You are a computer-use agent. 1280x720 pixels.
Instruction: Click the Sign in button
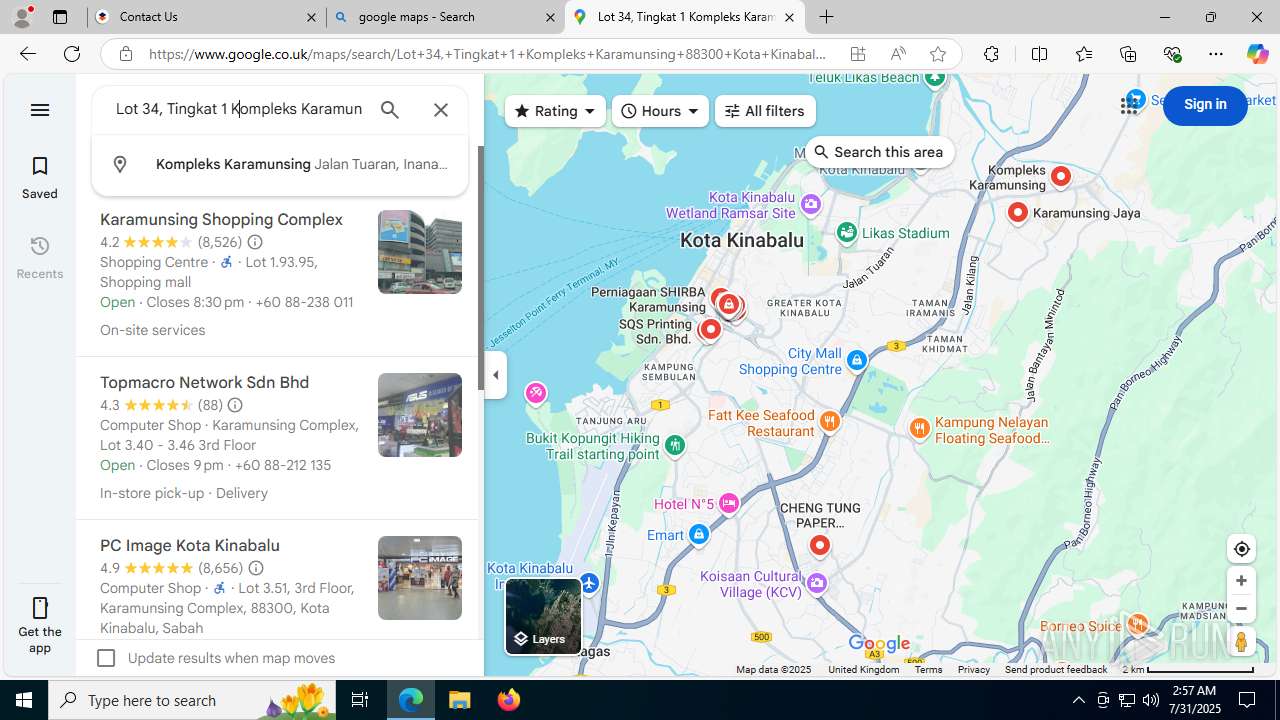pos(1205,105)
